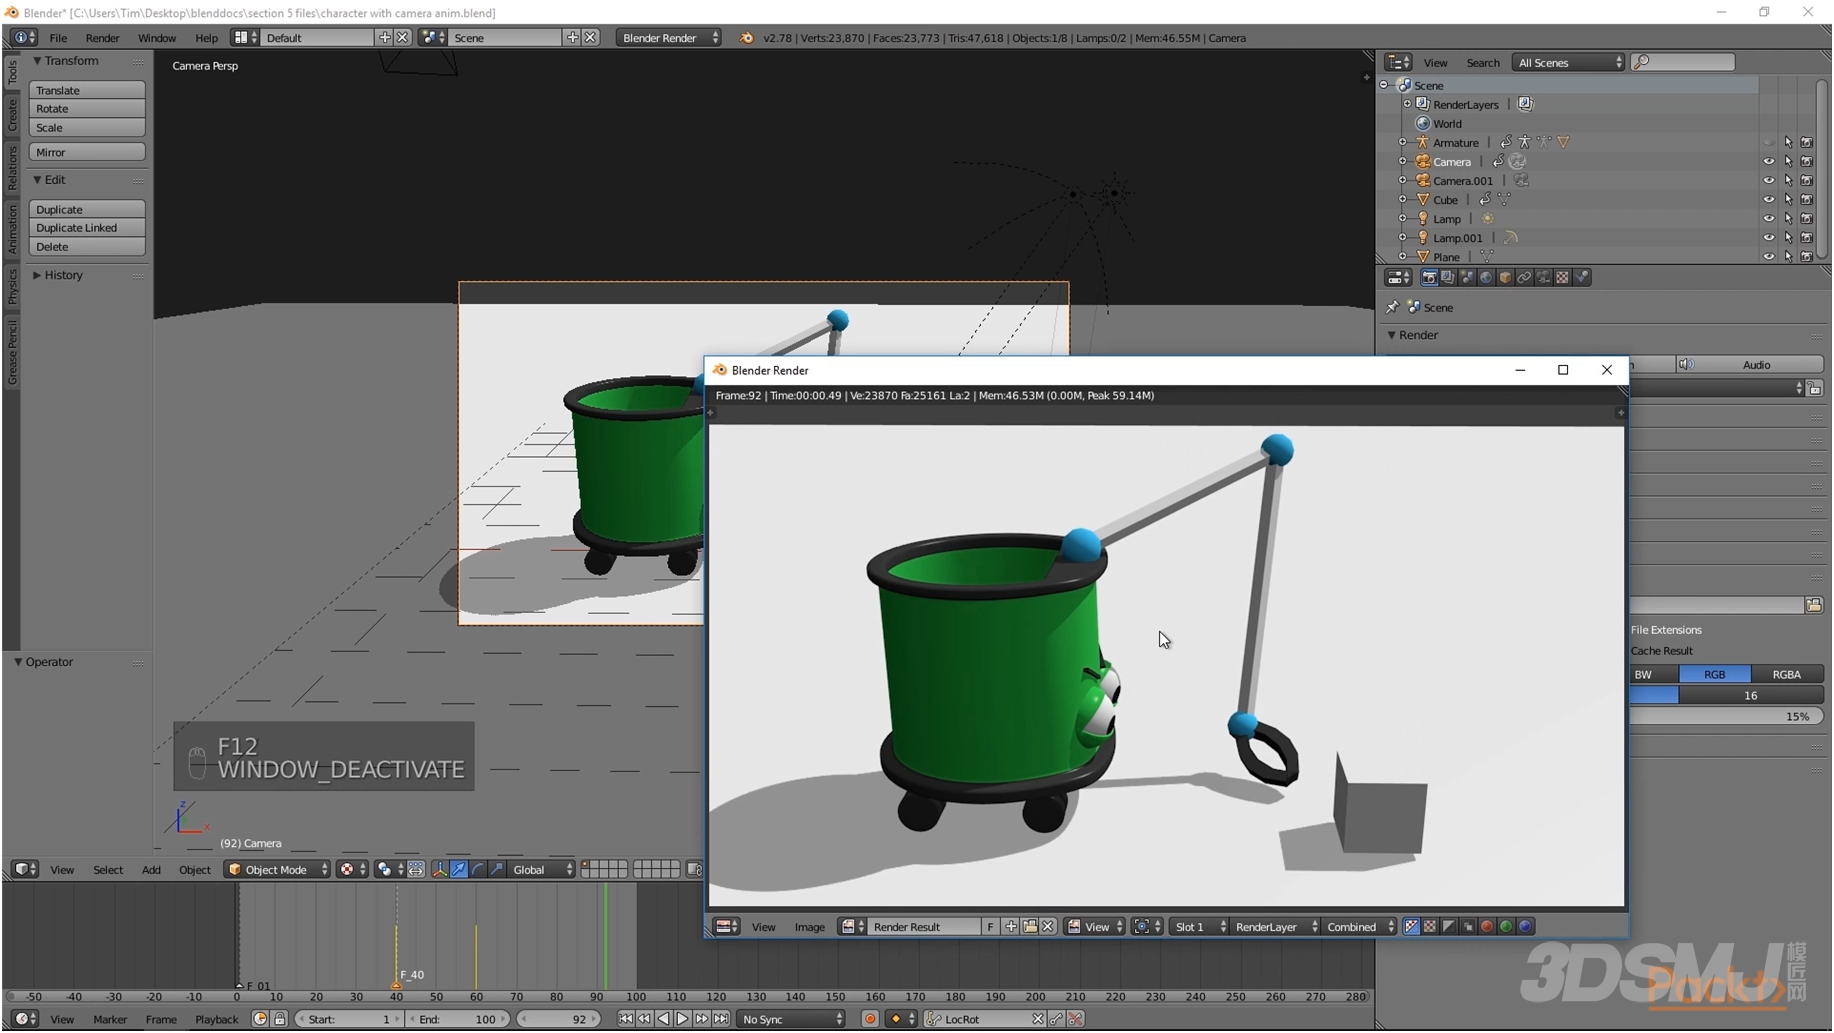Toggle selectability of the Armature (arrow icon)
The image size is (1834, 1033).
pyautogui.click(x=1788, y=142)
